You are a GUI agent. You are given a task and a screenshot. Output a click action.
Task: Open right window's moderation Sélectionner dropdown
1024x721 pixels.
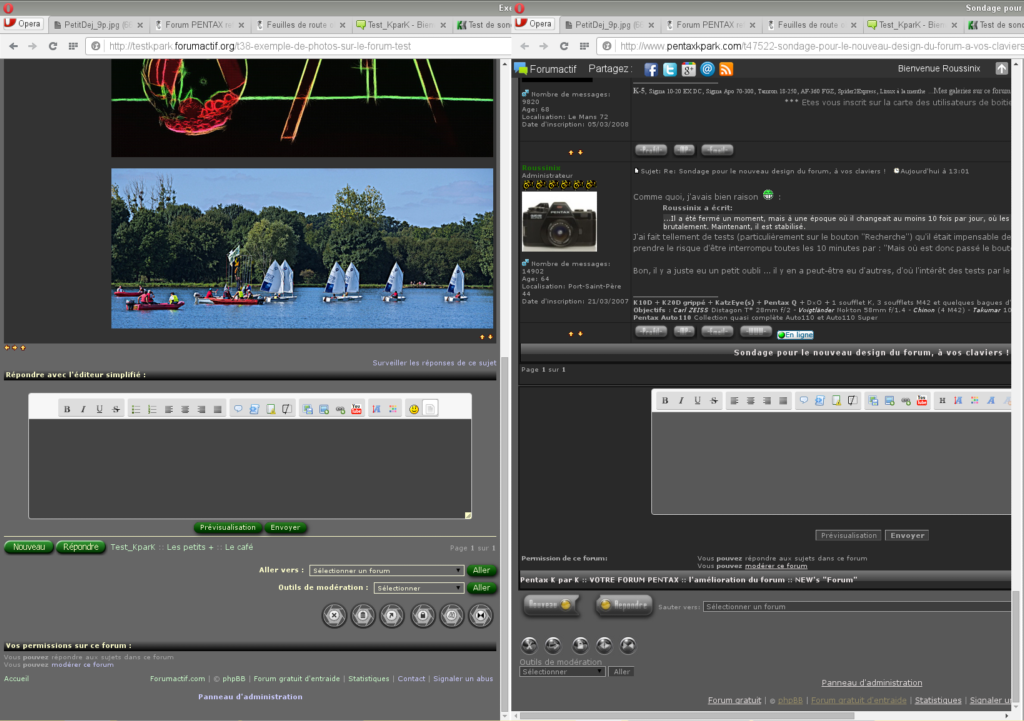562,672
